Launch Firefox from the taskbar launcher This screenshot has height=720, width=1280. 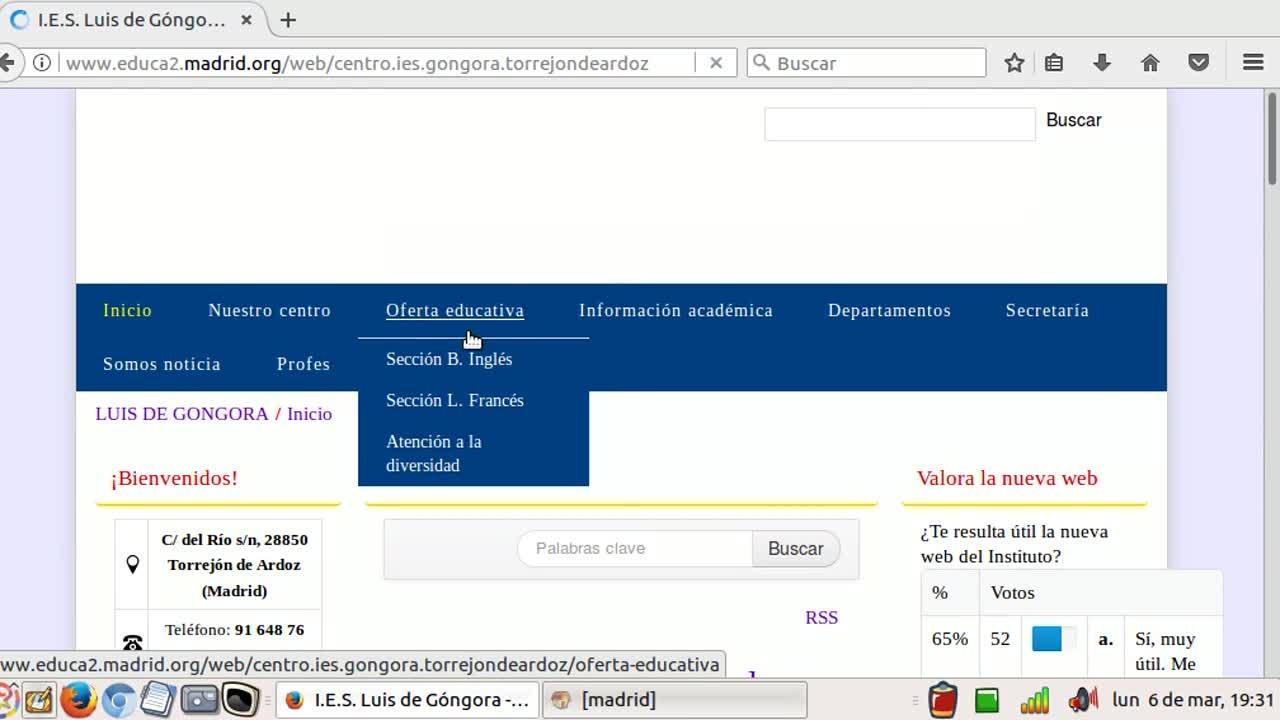(x=78, y=700)
